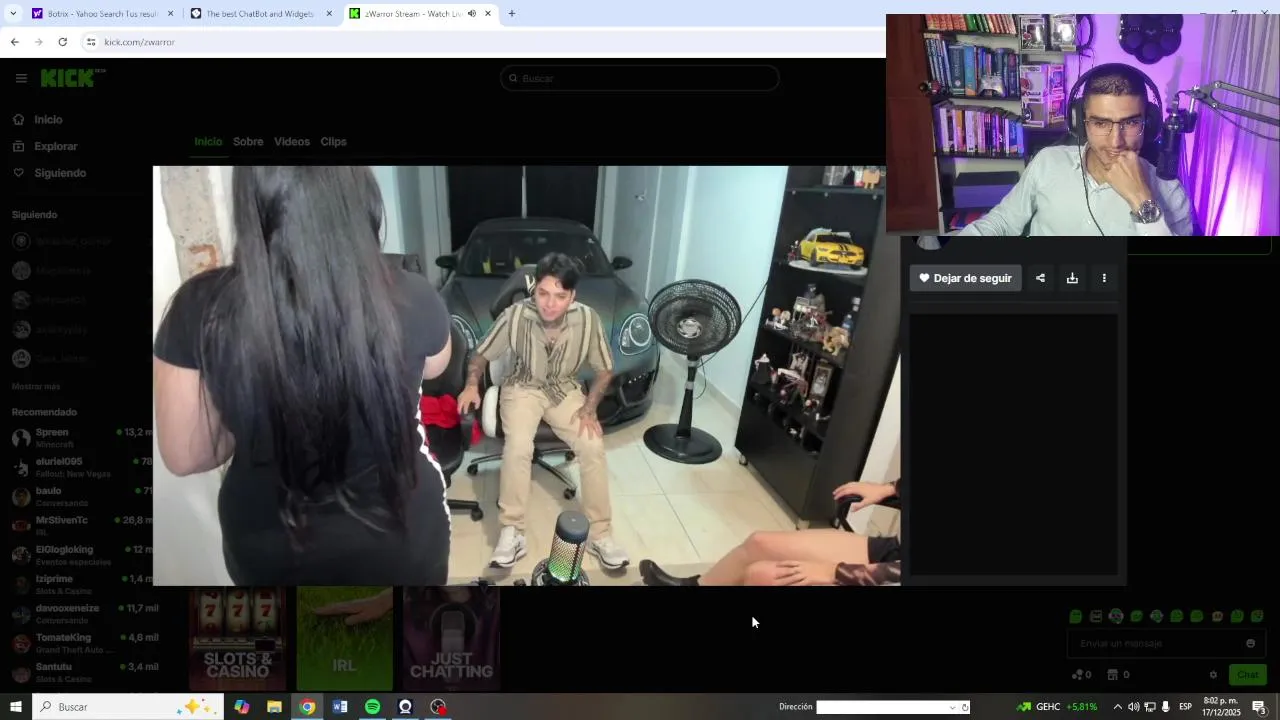Click the green Chat send button
Screen dimensions: 1280x720
coord(1248,675)
